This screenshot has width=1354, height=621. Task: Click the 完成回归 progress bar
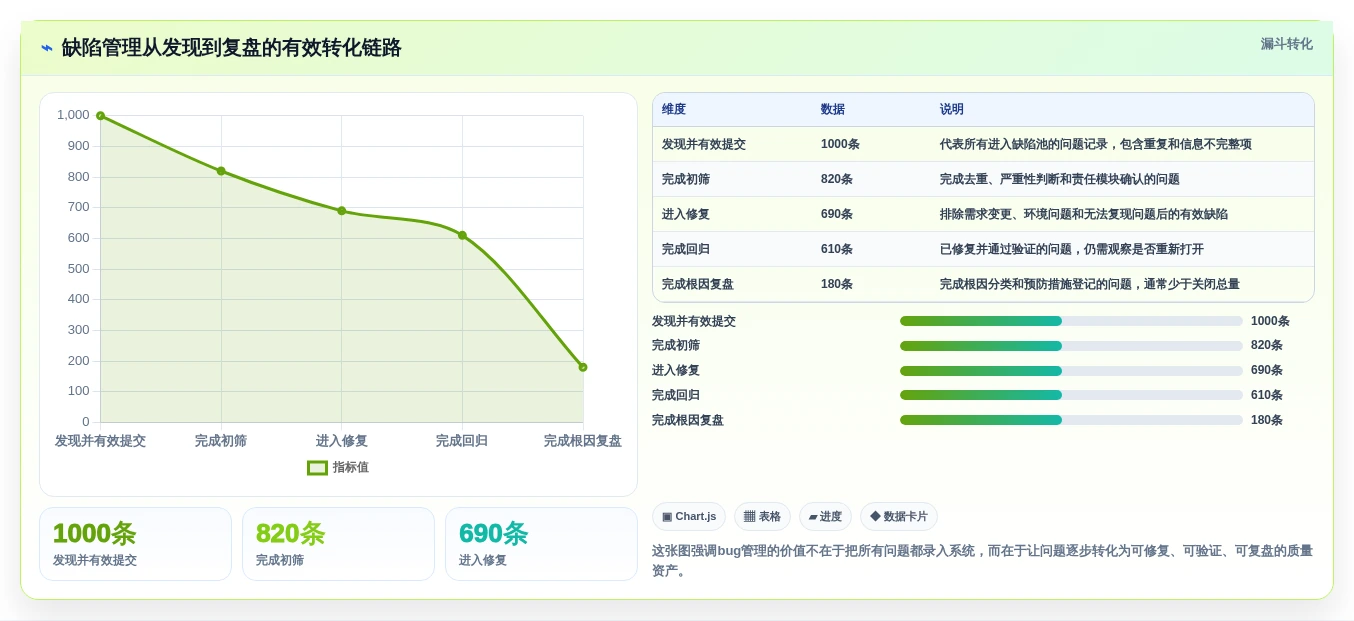[1071, 395]
